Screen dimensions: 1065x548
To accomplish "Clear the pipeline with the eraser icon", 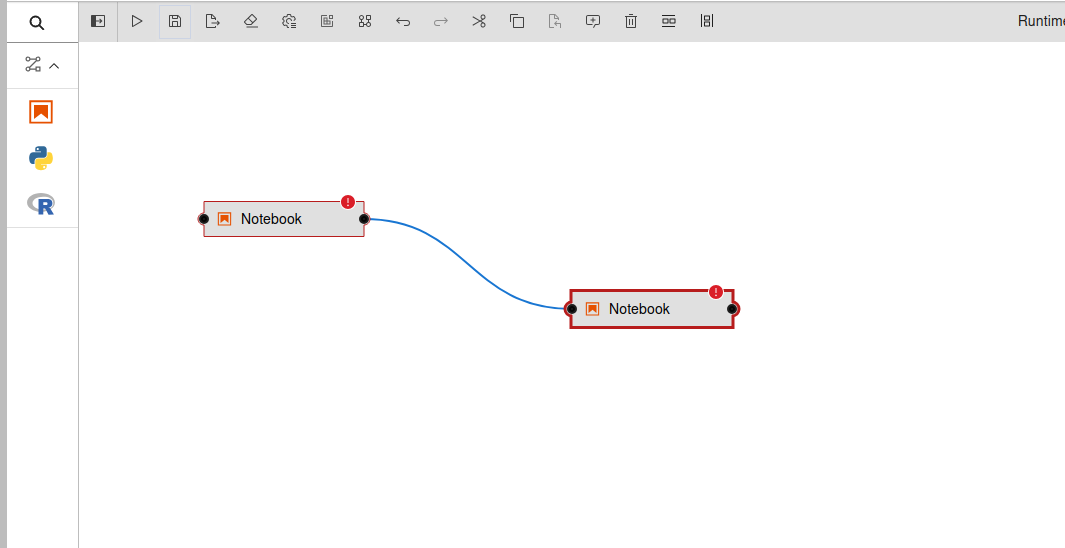I will pyautogui.click(x=251, y=21).
